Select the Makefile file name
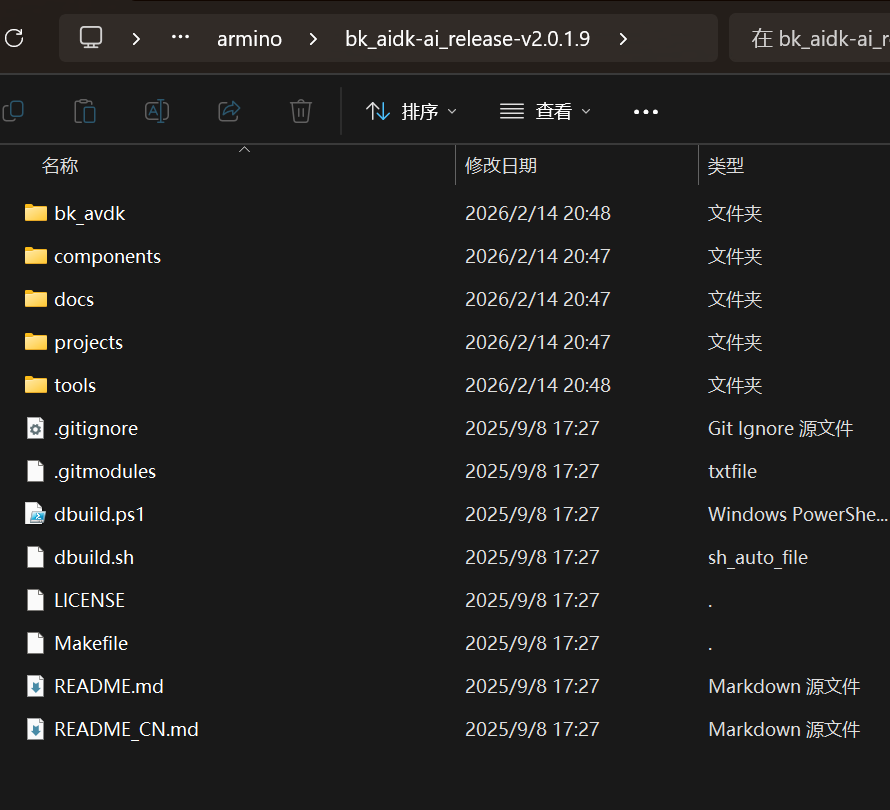 [91, 643]
